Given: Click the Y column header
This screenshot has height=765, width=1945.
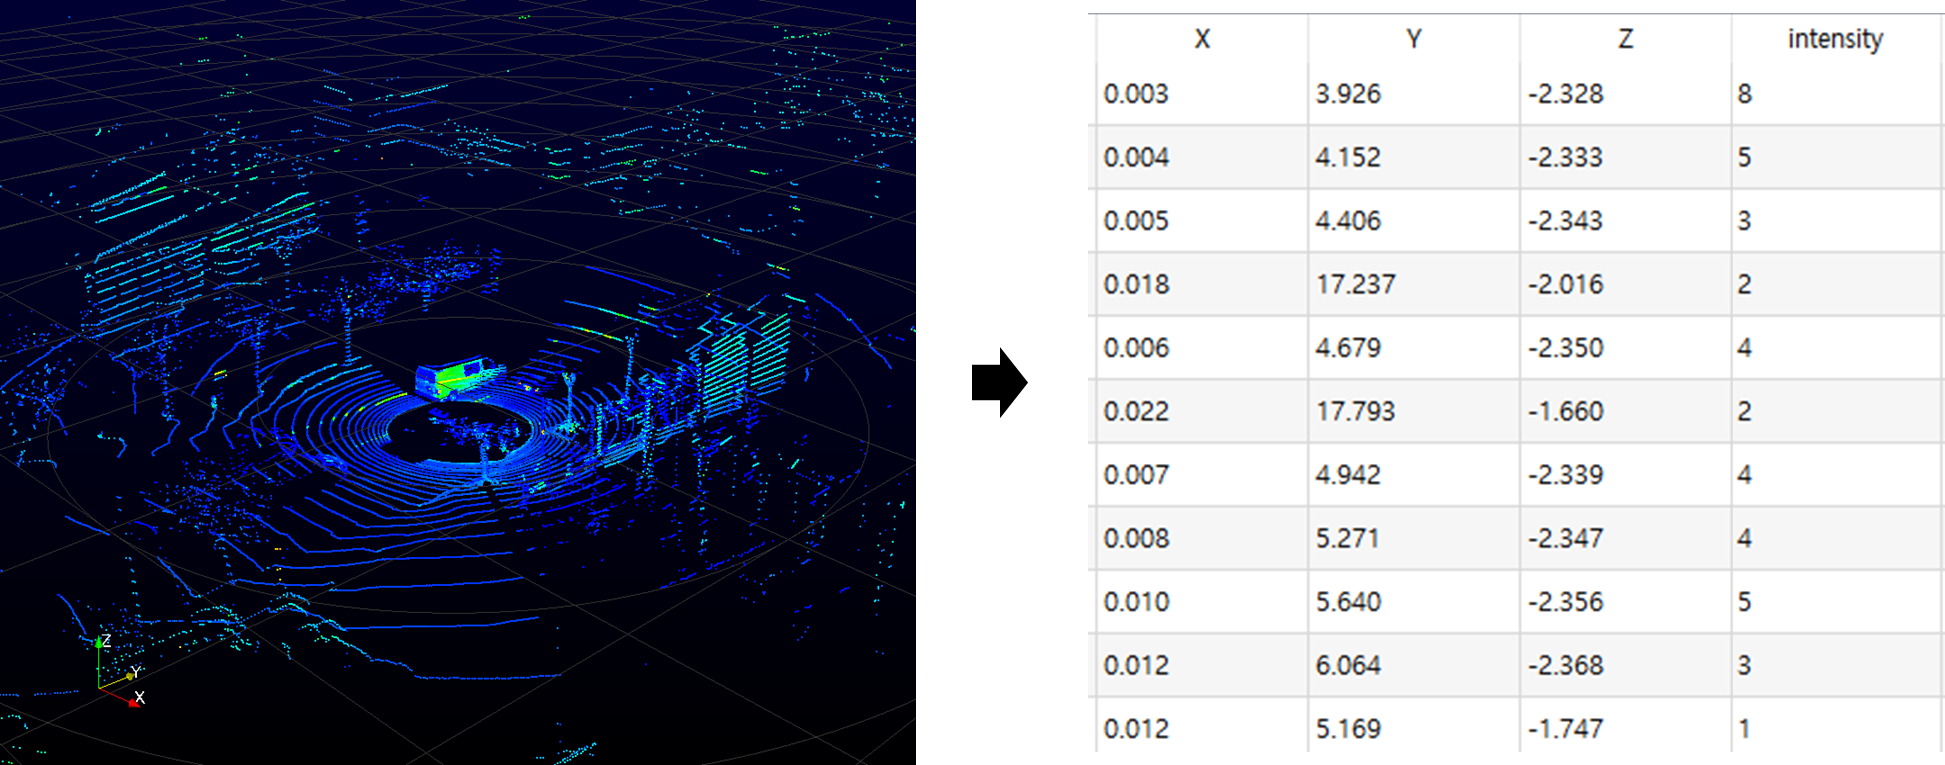Looking at the screenshot, I should point(1413,39).
